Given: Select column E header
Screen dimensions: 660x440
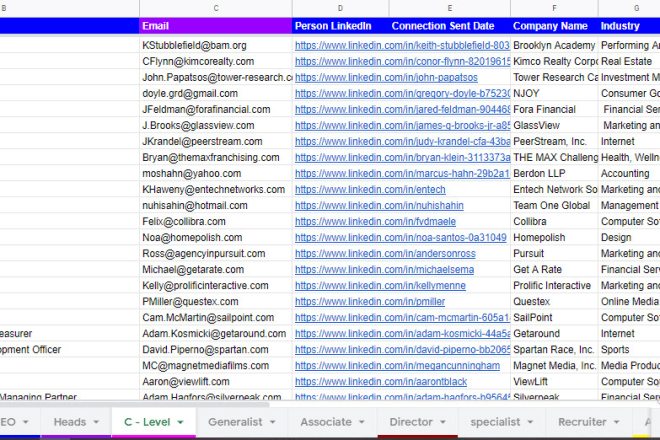Looking at the screenshot, I should [x=450, y=8].
